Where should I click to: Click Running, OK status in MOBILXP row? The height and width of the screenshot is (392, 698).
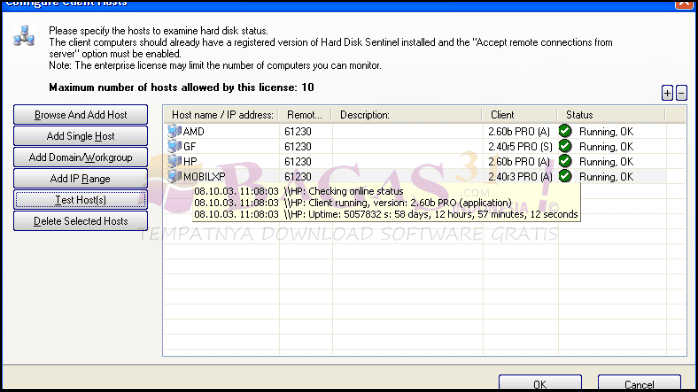click(606, 177)
